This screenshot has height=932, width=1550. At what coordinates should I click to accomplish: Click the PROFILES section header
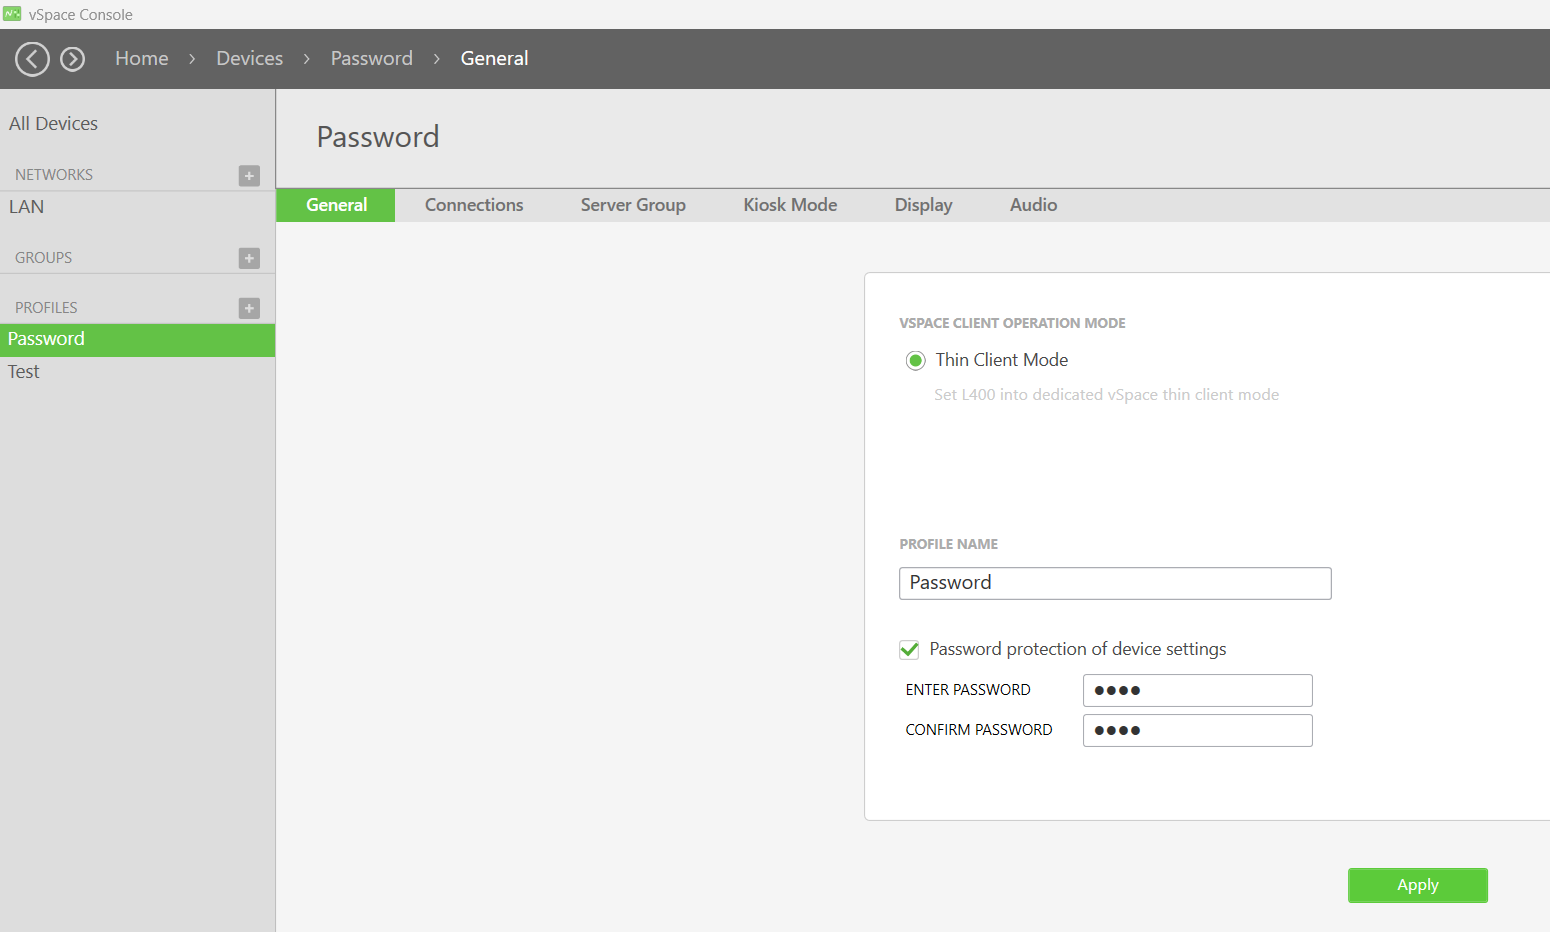(x=46, y=308)
